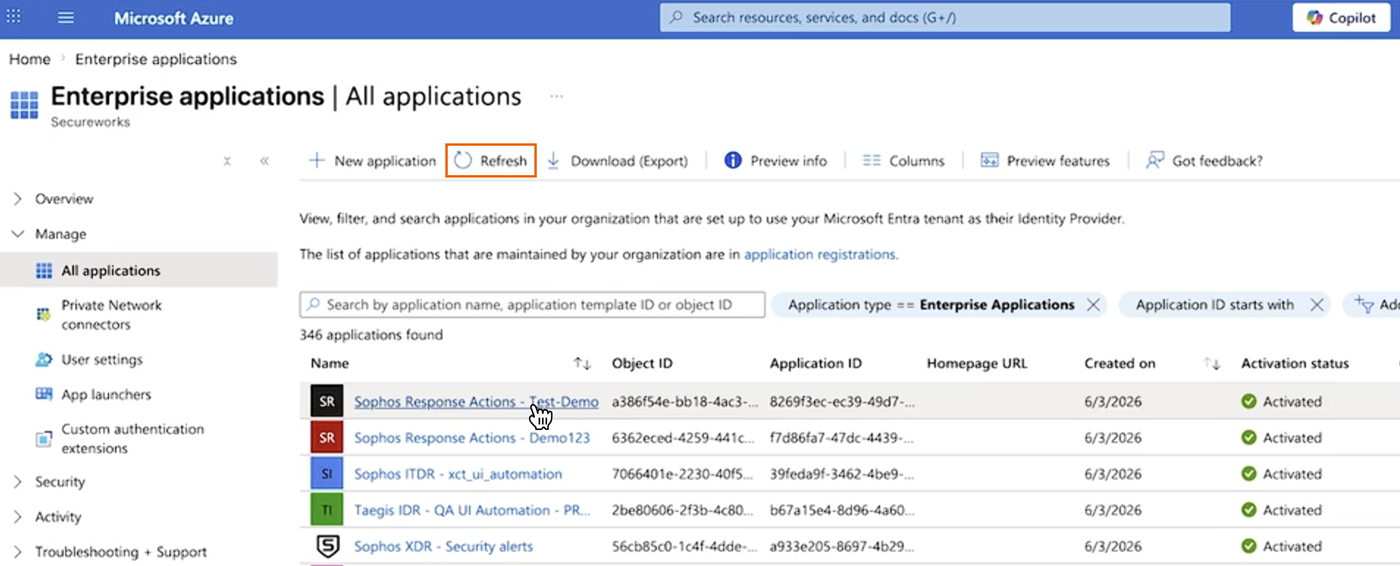
Task: Click Download (Export)
Action: pyautogui.click(x=616, y=161)
